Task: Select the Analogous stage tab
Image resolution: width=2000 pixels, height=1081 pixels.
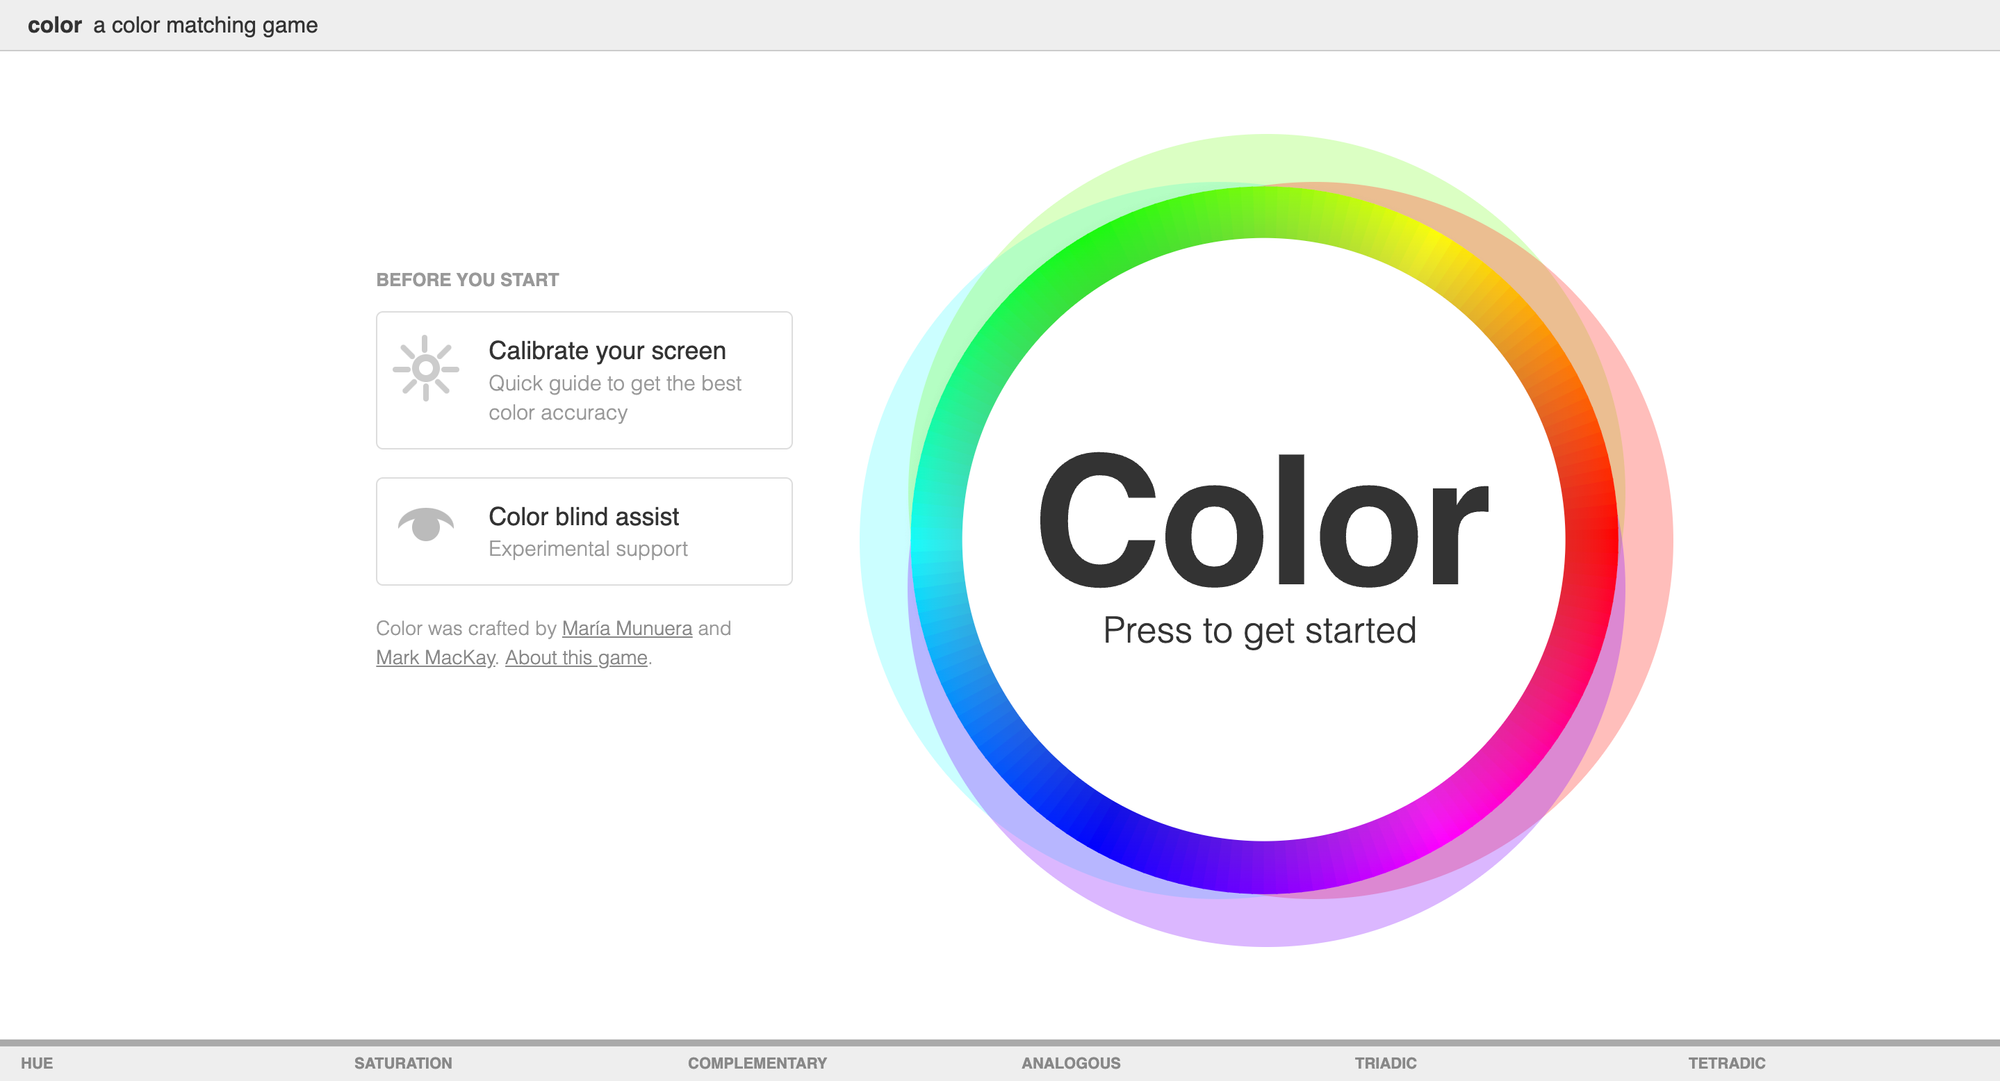Action: pyautogui.click(x=1071, y=1063)
